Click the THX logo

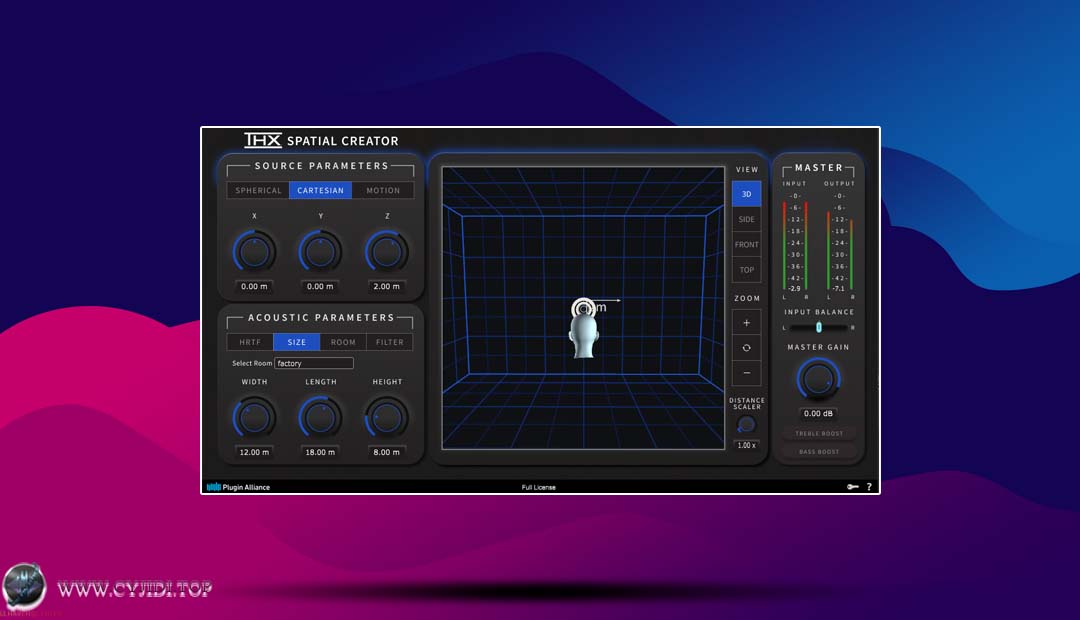[263, 140]
